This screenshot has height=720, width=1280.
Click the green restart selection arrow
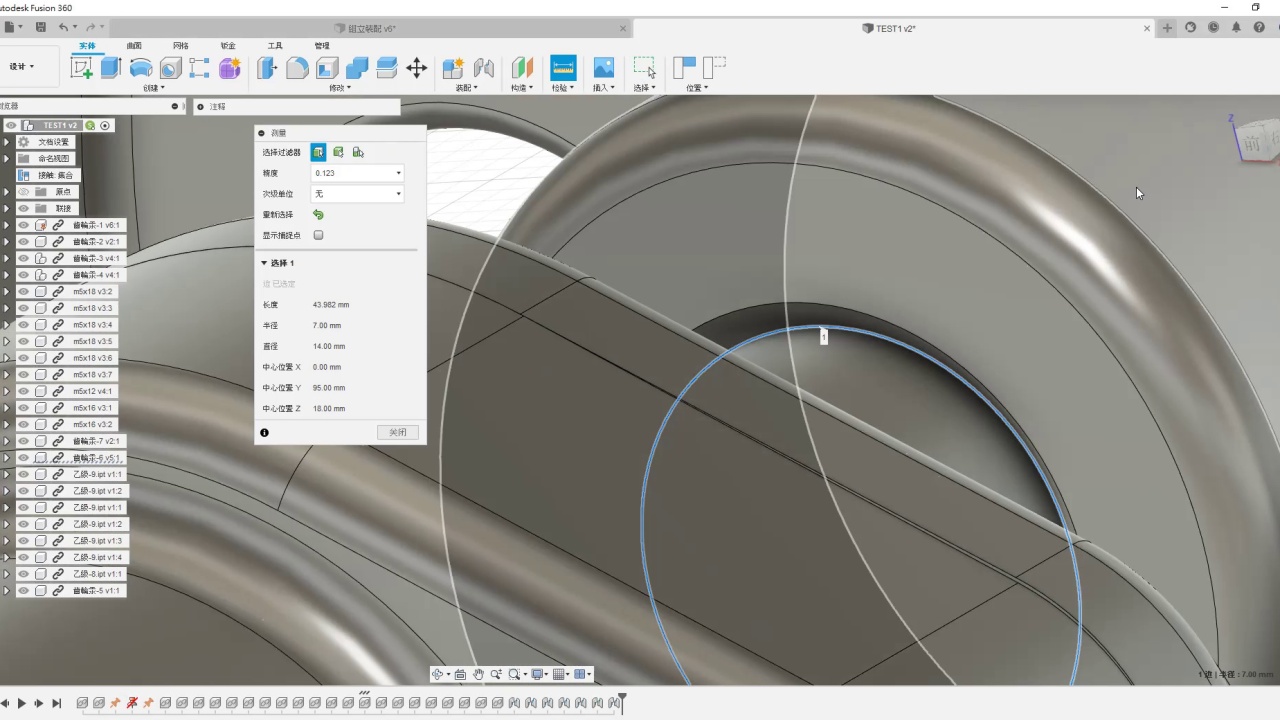pos(318,214)
